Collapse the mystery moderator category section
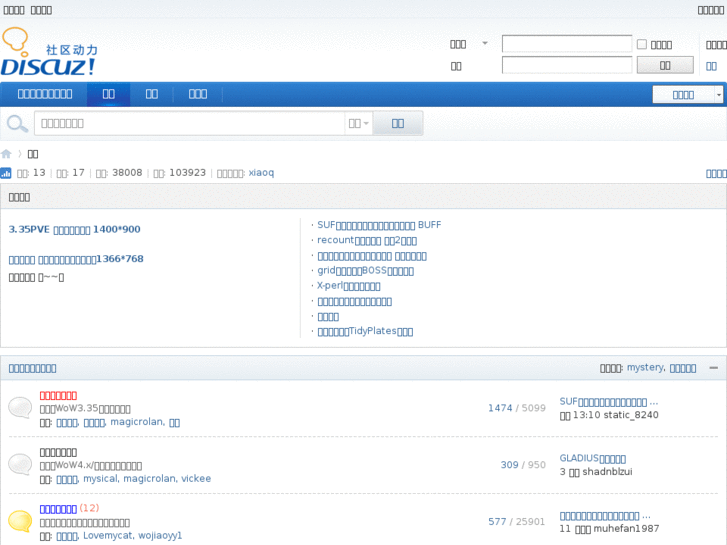 click(714, 368)
